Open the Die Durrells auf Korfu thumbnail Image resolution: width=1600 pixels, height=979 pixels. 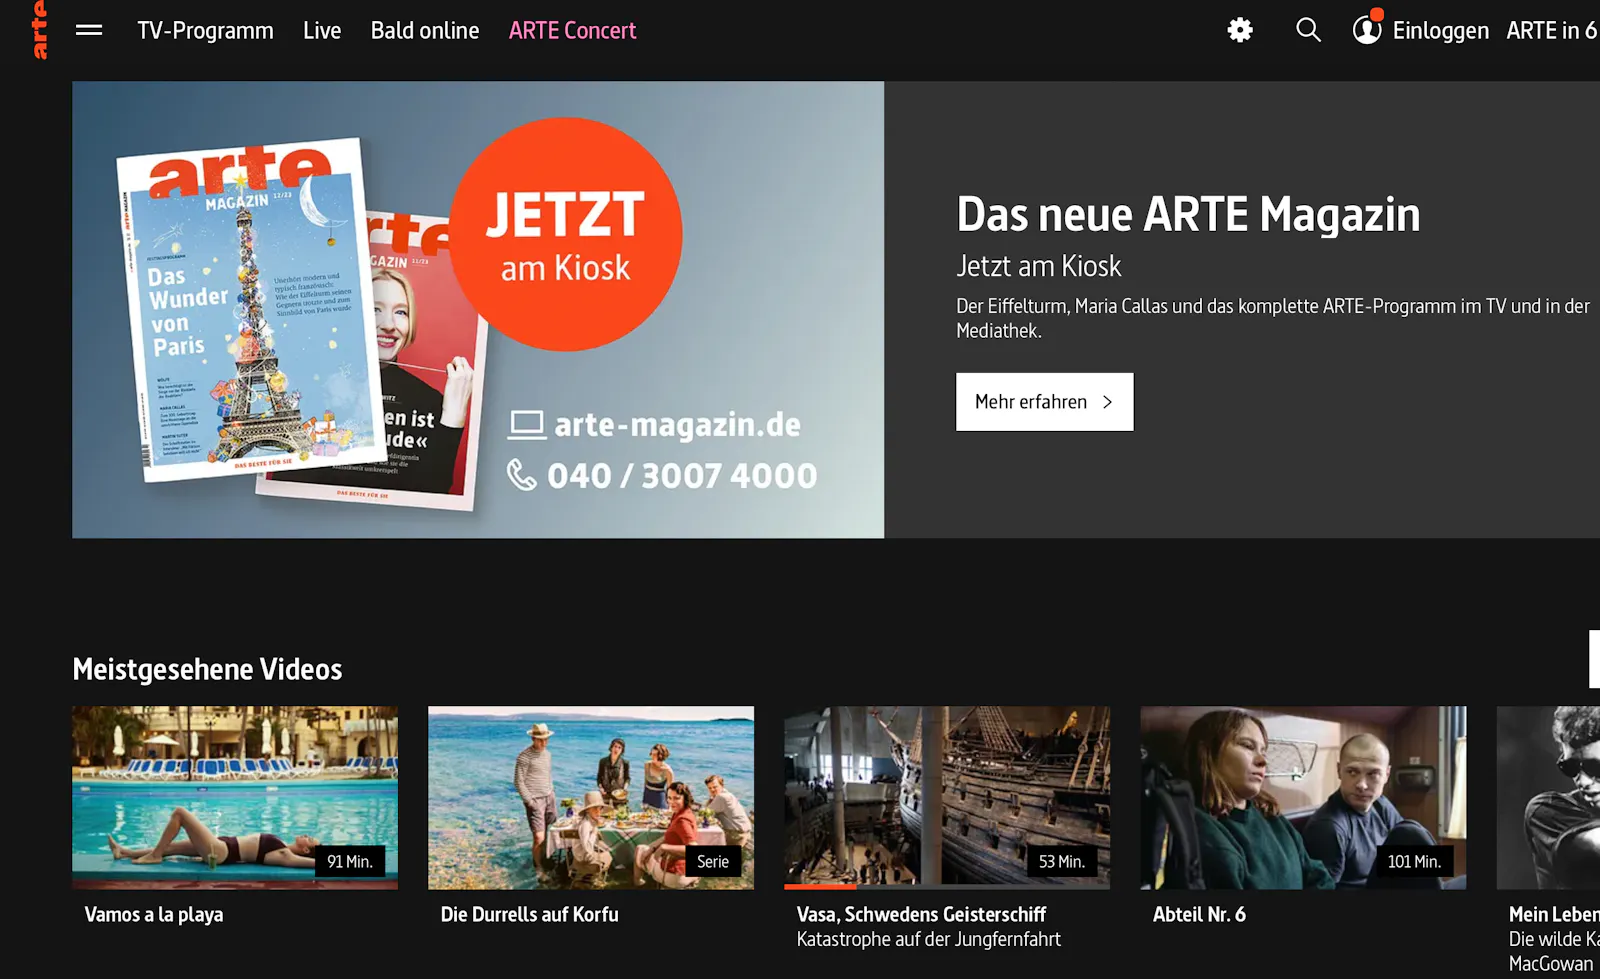click(591, 797)
